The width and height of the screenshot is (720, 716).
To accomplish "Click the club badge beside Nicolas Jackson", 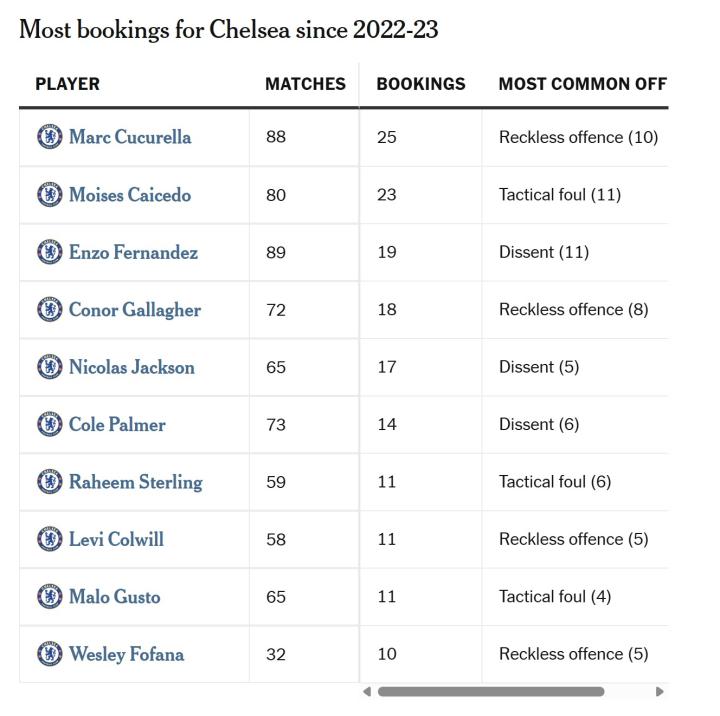I will (49, 367).
